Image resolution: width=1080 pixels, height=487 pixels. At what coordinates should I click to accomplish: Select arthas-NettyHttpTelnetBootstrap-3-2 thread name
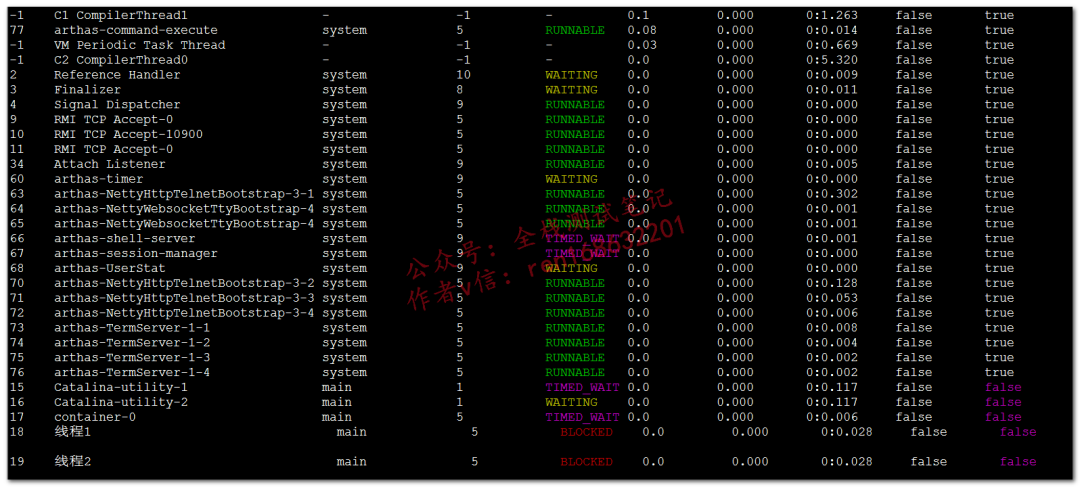pyautogui.click(x=184, y=283)
